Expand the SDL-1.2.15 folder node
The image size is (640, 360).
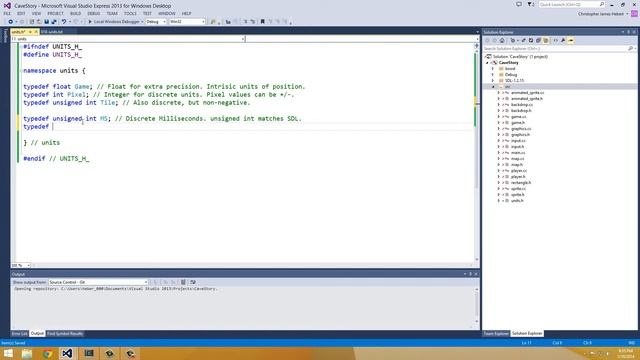click(493, 80)
